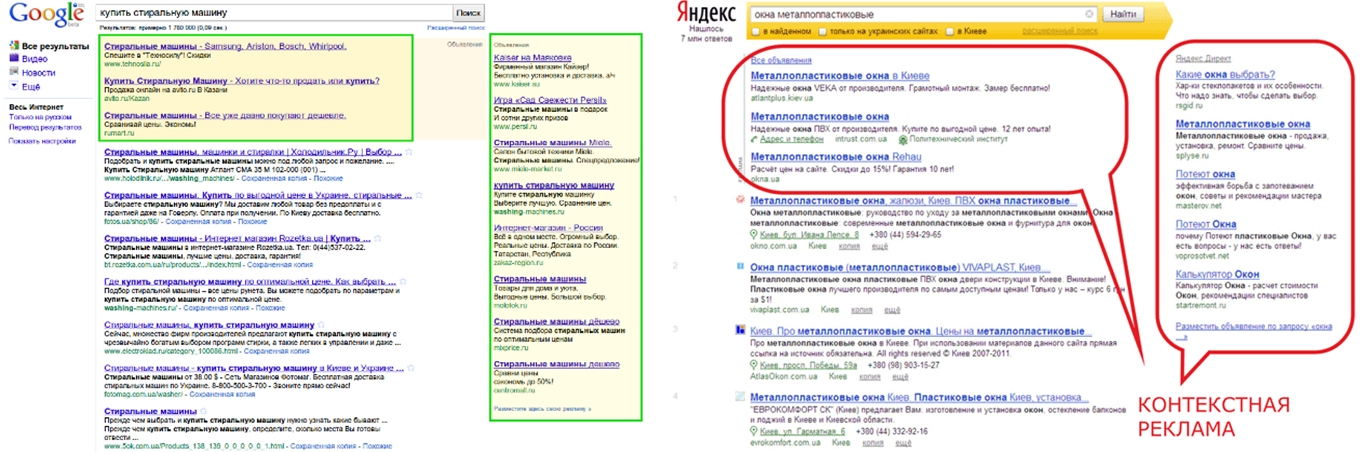Expand the Ещё menu in Google sidebar
The image size is (1372, 452).
(x=31, y=87)
